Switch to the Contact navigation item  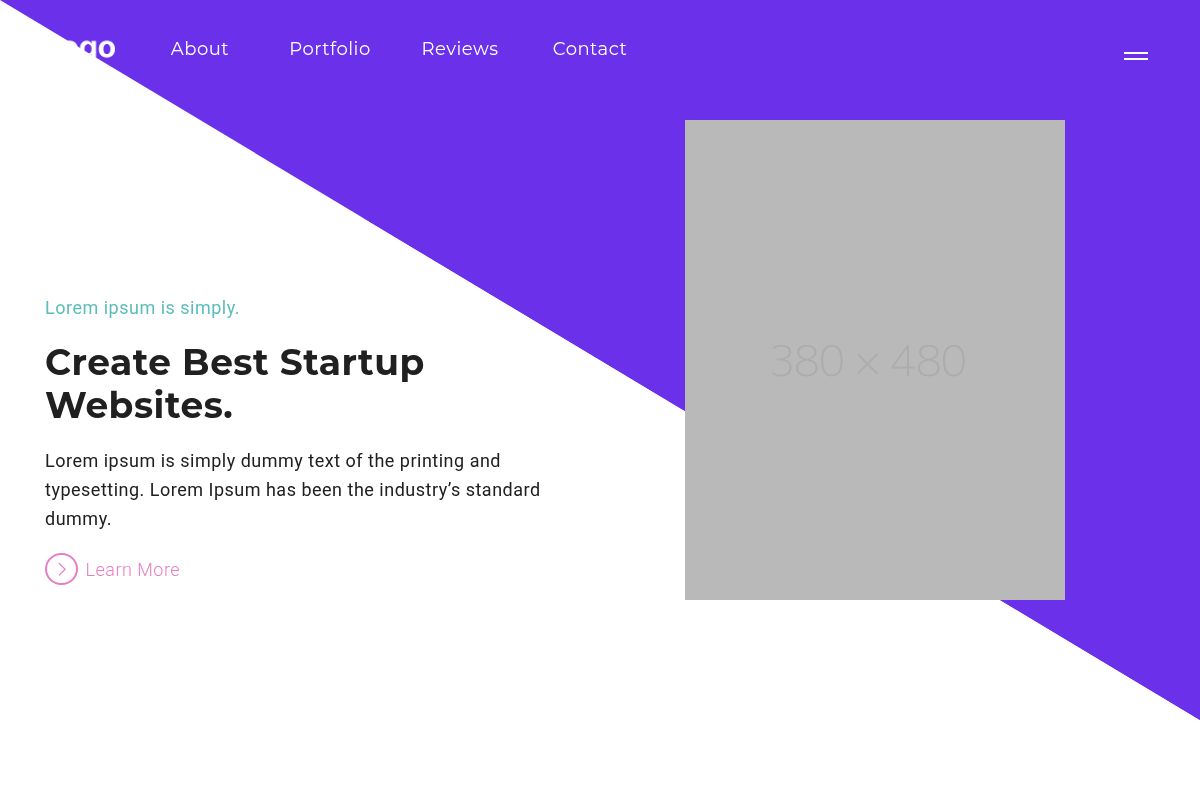coord(589,49)
